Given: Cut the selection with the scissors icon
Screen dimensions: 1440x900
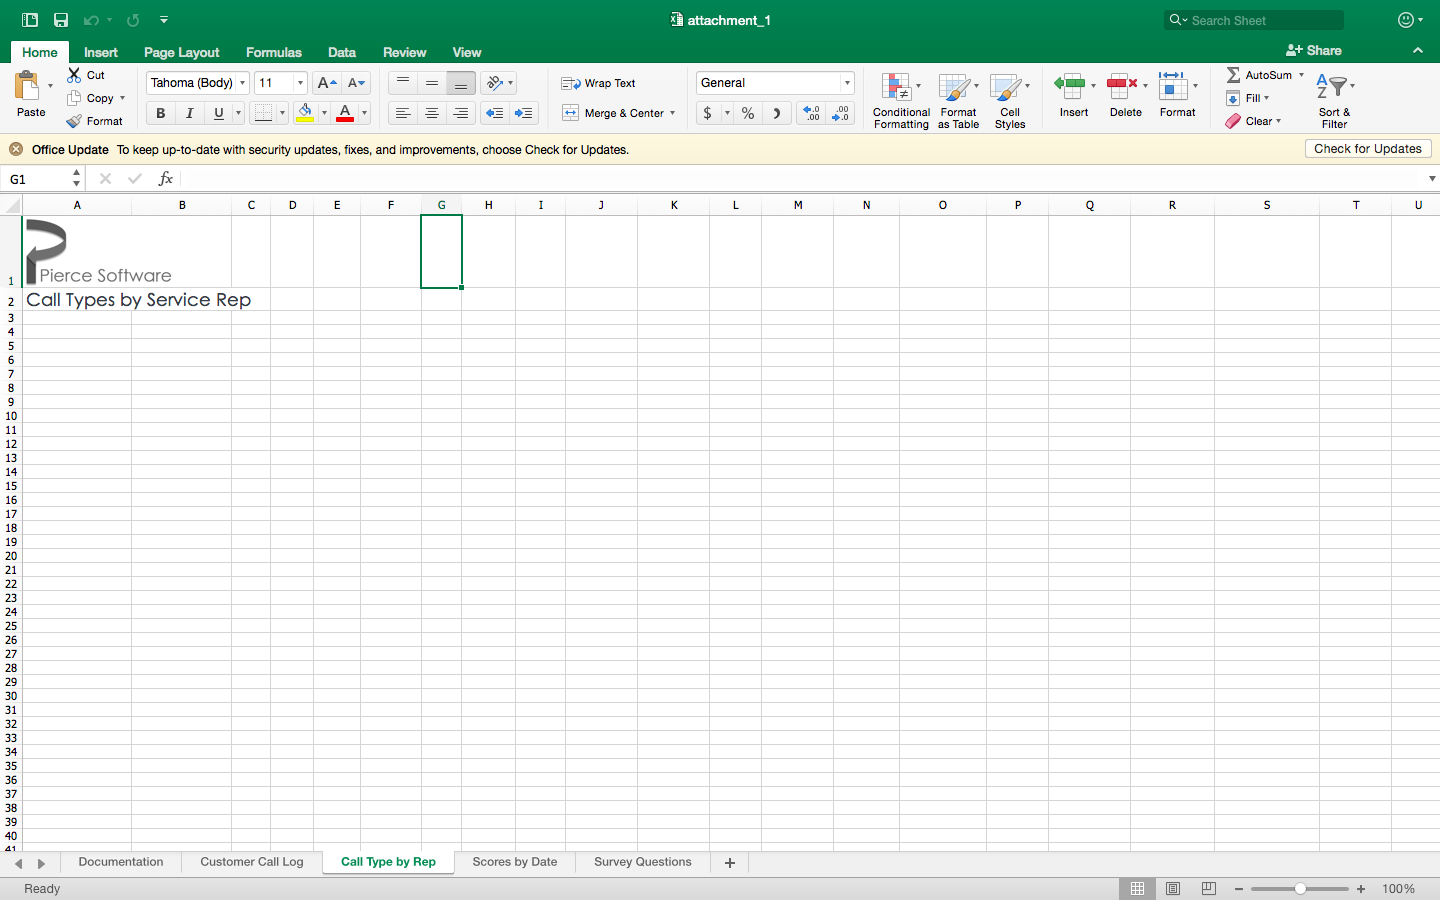Looking at the screenshot, I should click(74, 75).
